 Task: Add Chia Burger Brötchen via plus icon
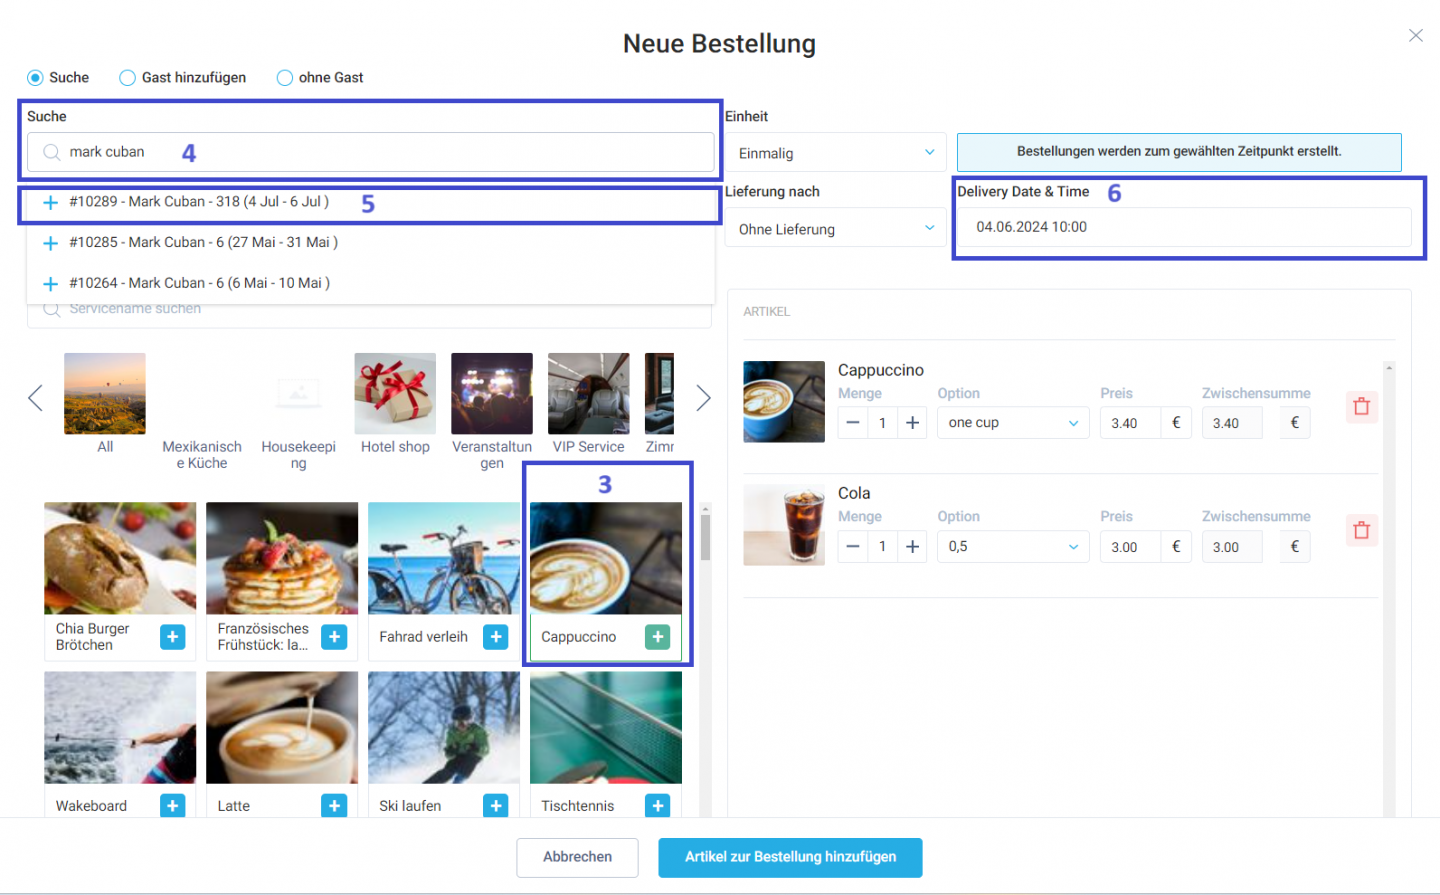point(173,637)
